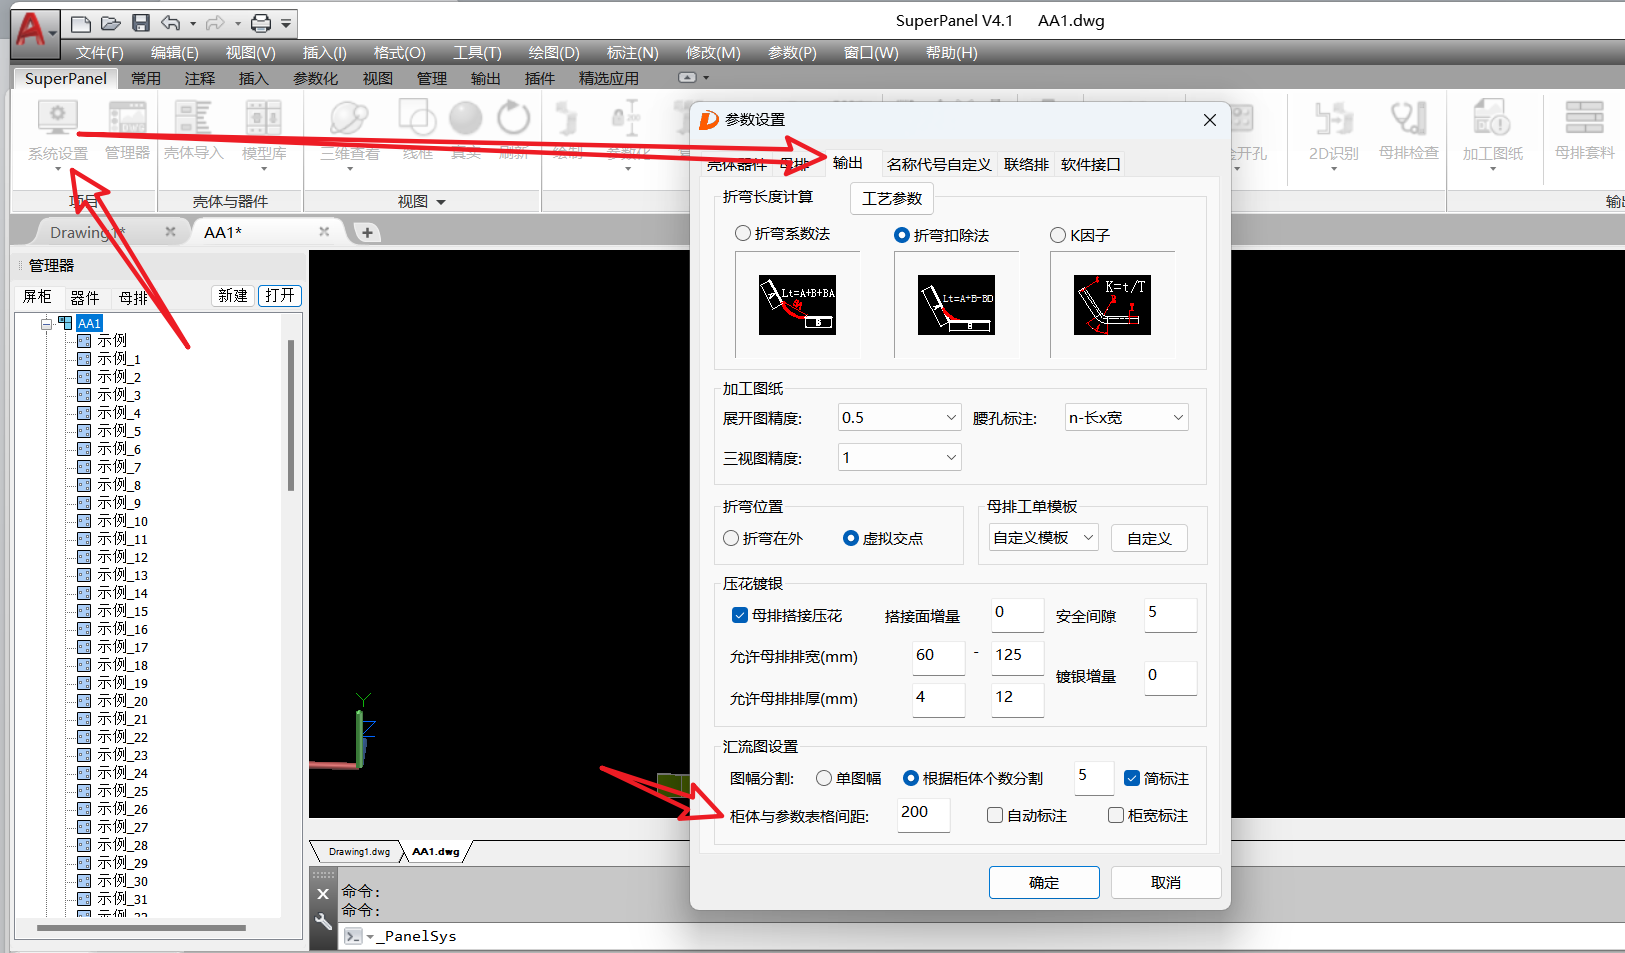Viewport: 1625px width, 953px height.
Task: Open the 管理器 ribbon tool
Action: point(127,118)
